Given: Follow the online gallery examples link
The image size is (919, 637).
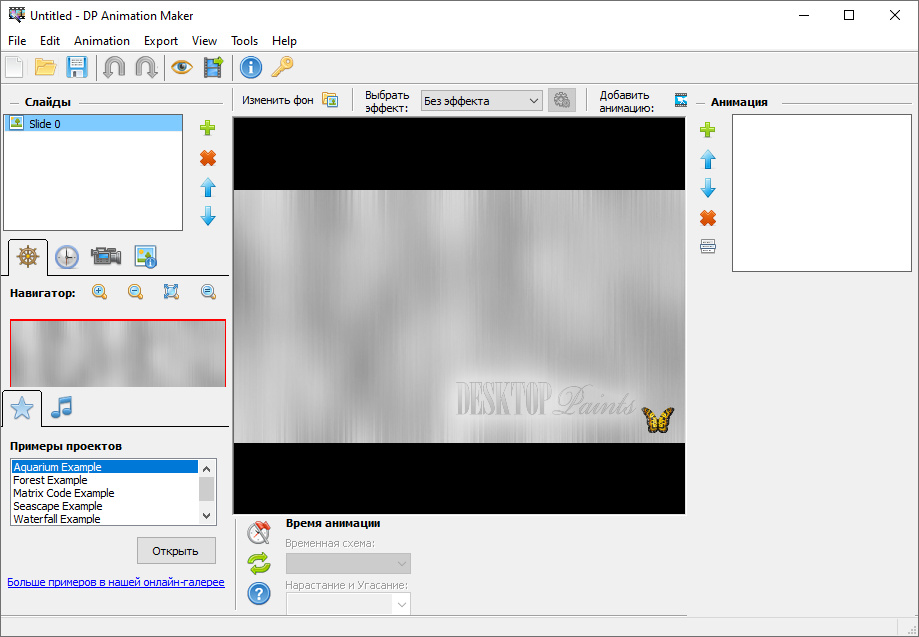Looking at the screenshot, I should pos(115,581).
